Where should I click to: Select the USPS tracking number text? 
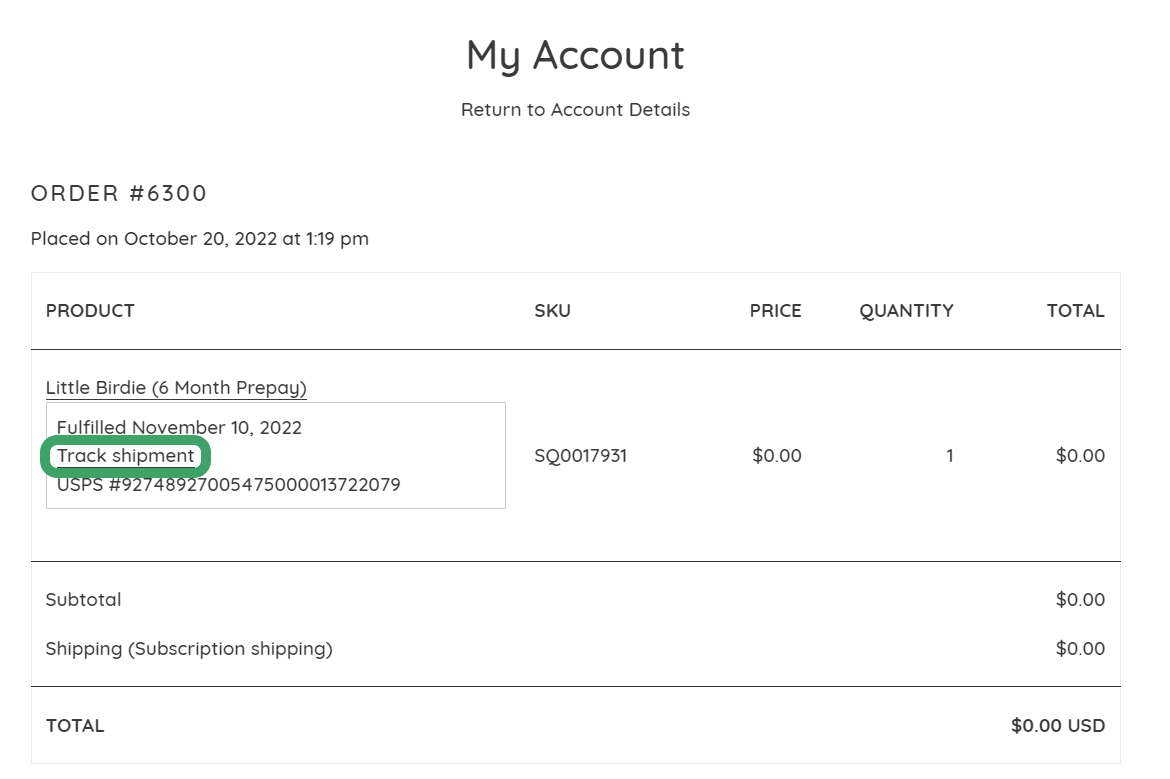228,485
